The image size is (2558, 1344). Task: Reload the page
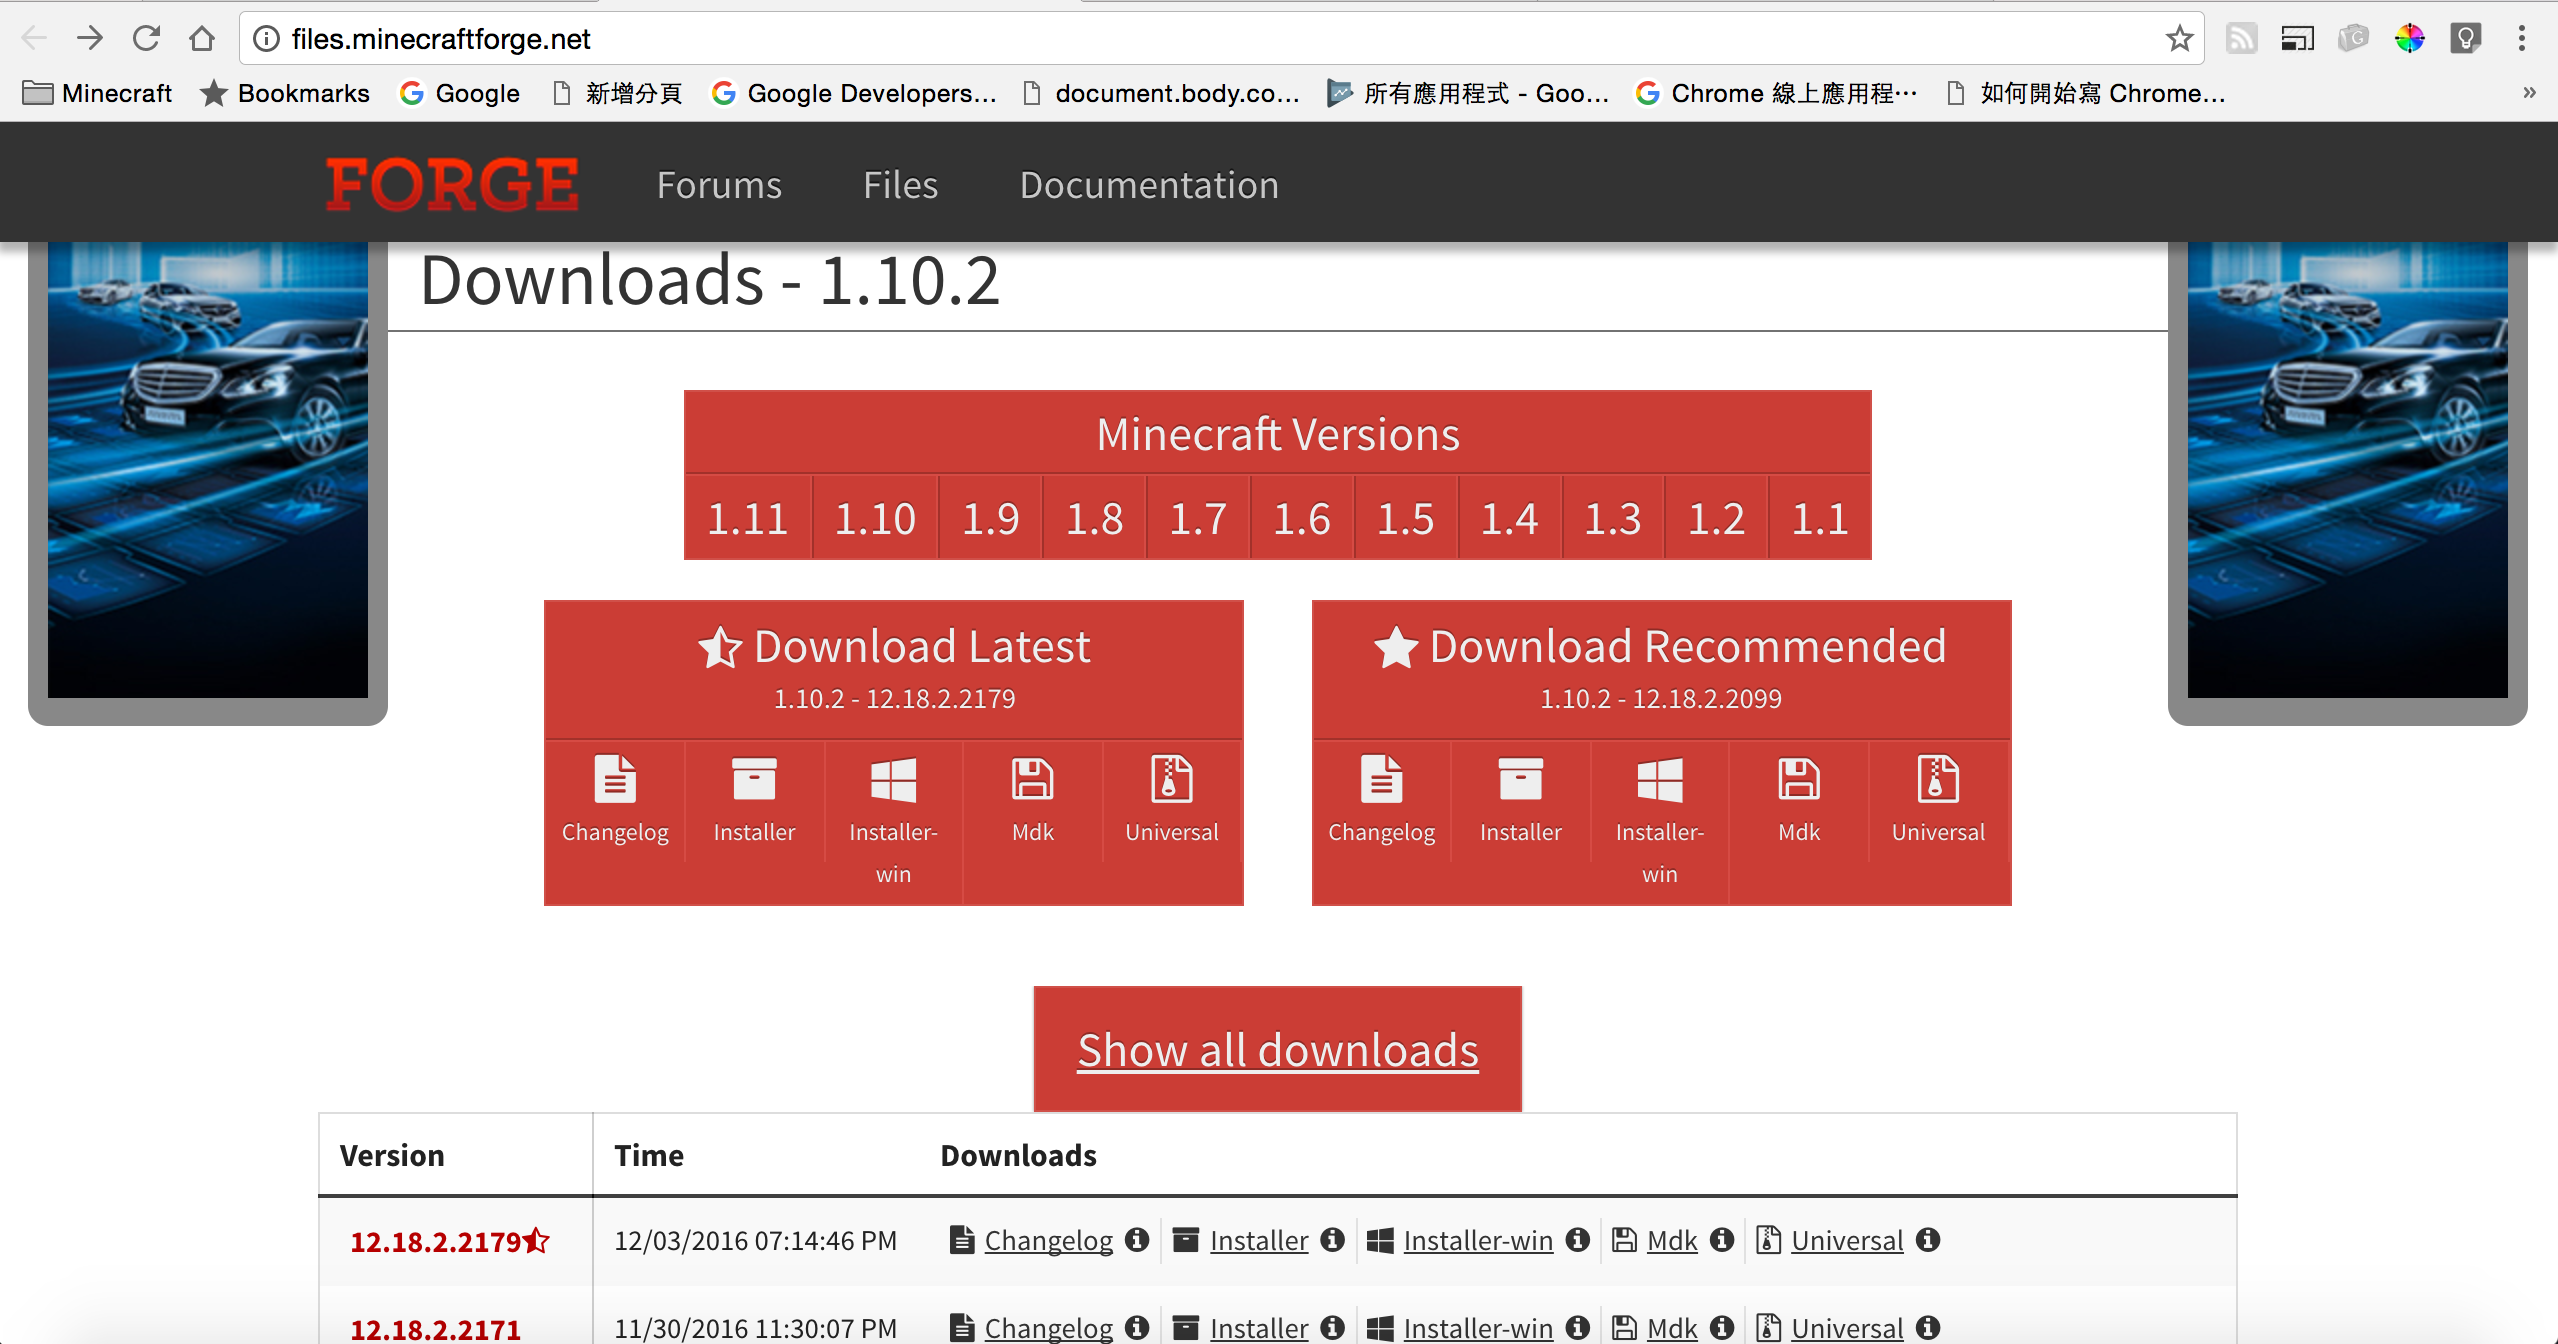pyautogui.click(x=146, y=39)
